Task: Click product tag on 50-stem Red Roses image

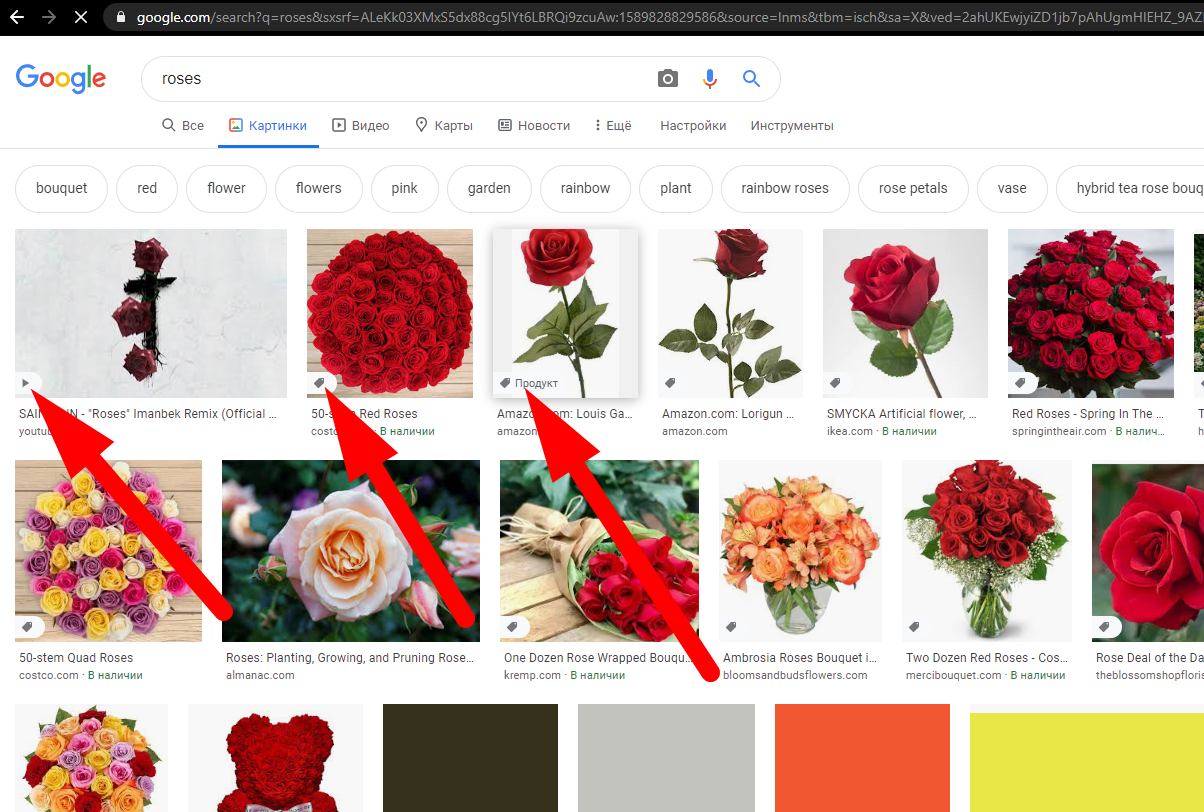Action: (x=320, y=383)
